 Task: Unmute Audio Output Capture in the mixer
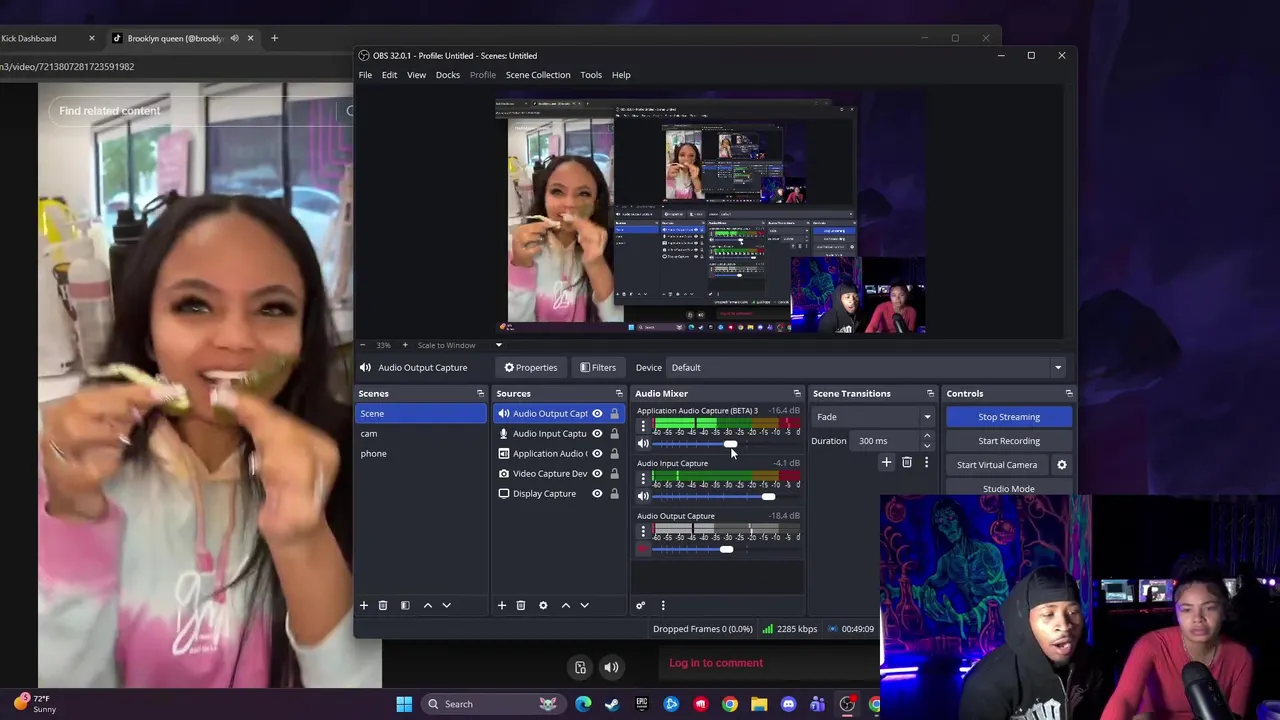(643, 549)
